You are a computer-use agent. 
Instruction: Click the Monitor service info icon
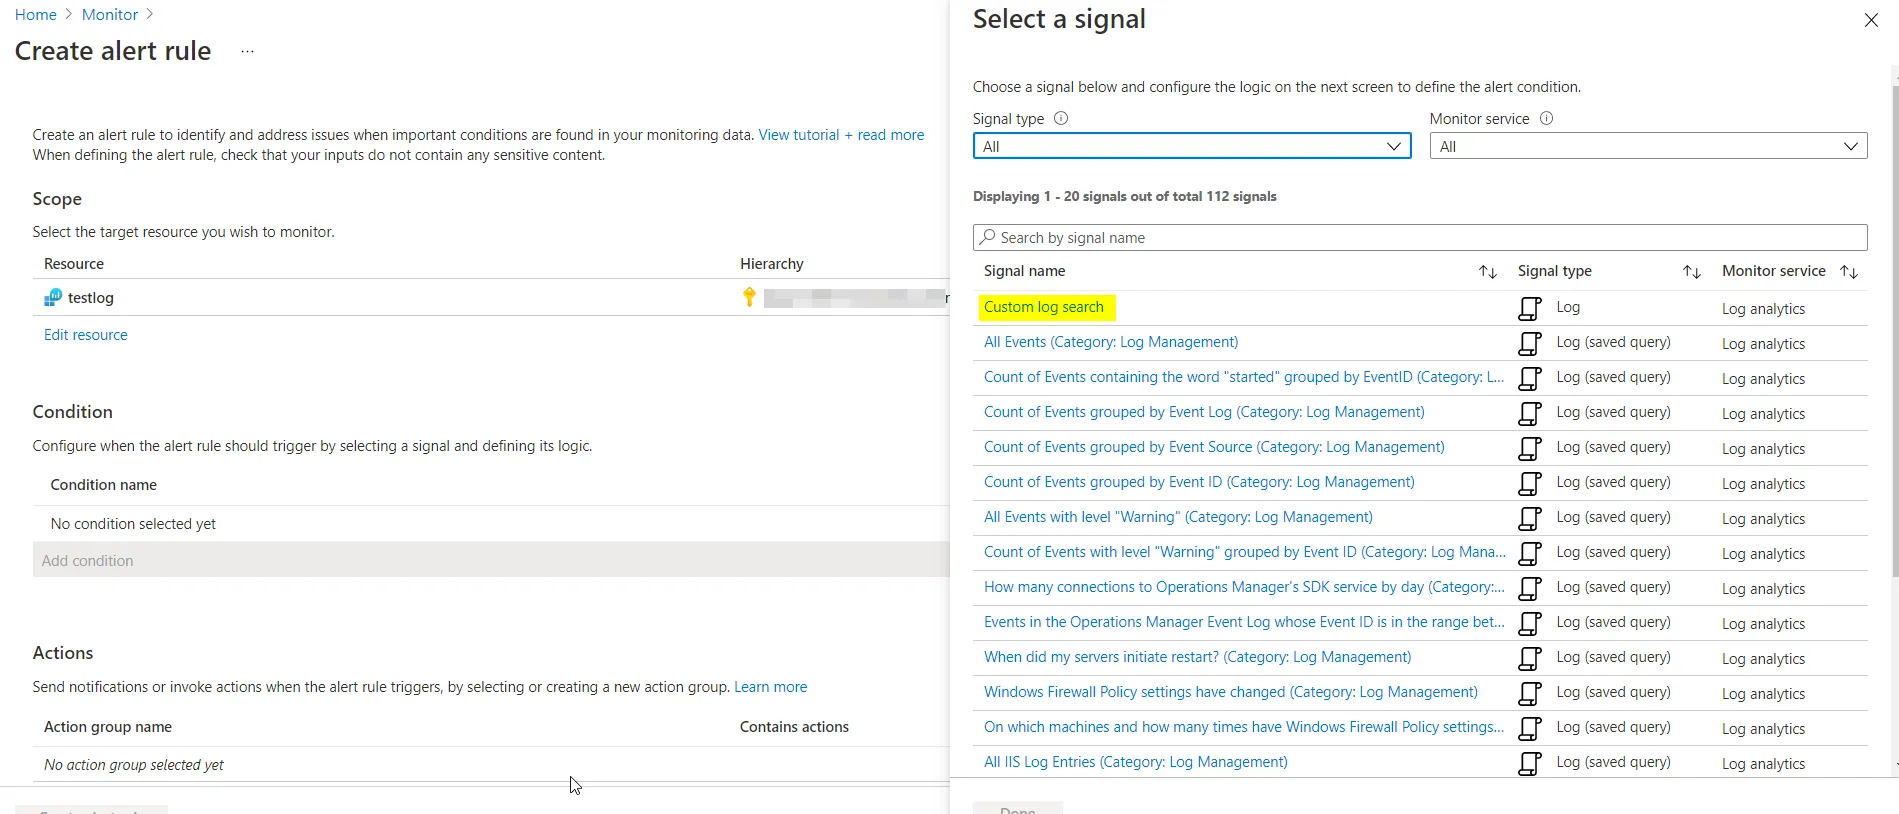click(1546, 118)
